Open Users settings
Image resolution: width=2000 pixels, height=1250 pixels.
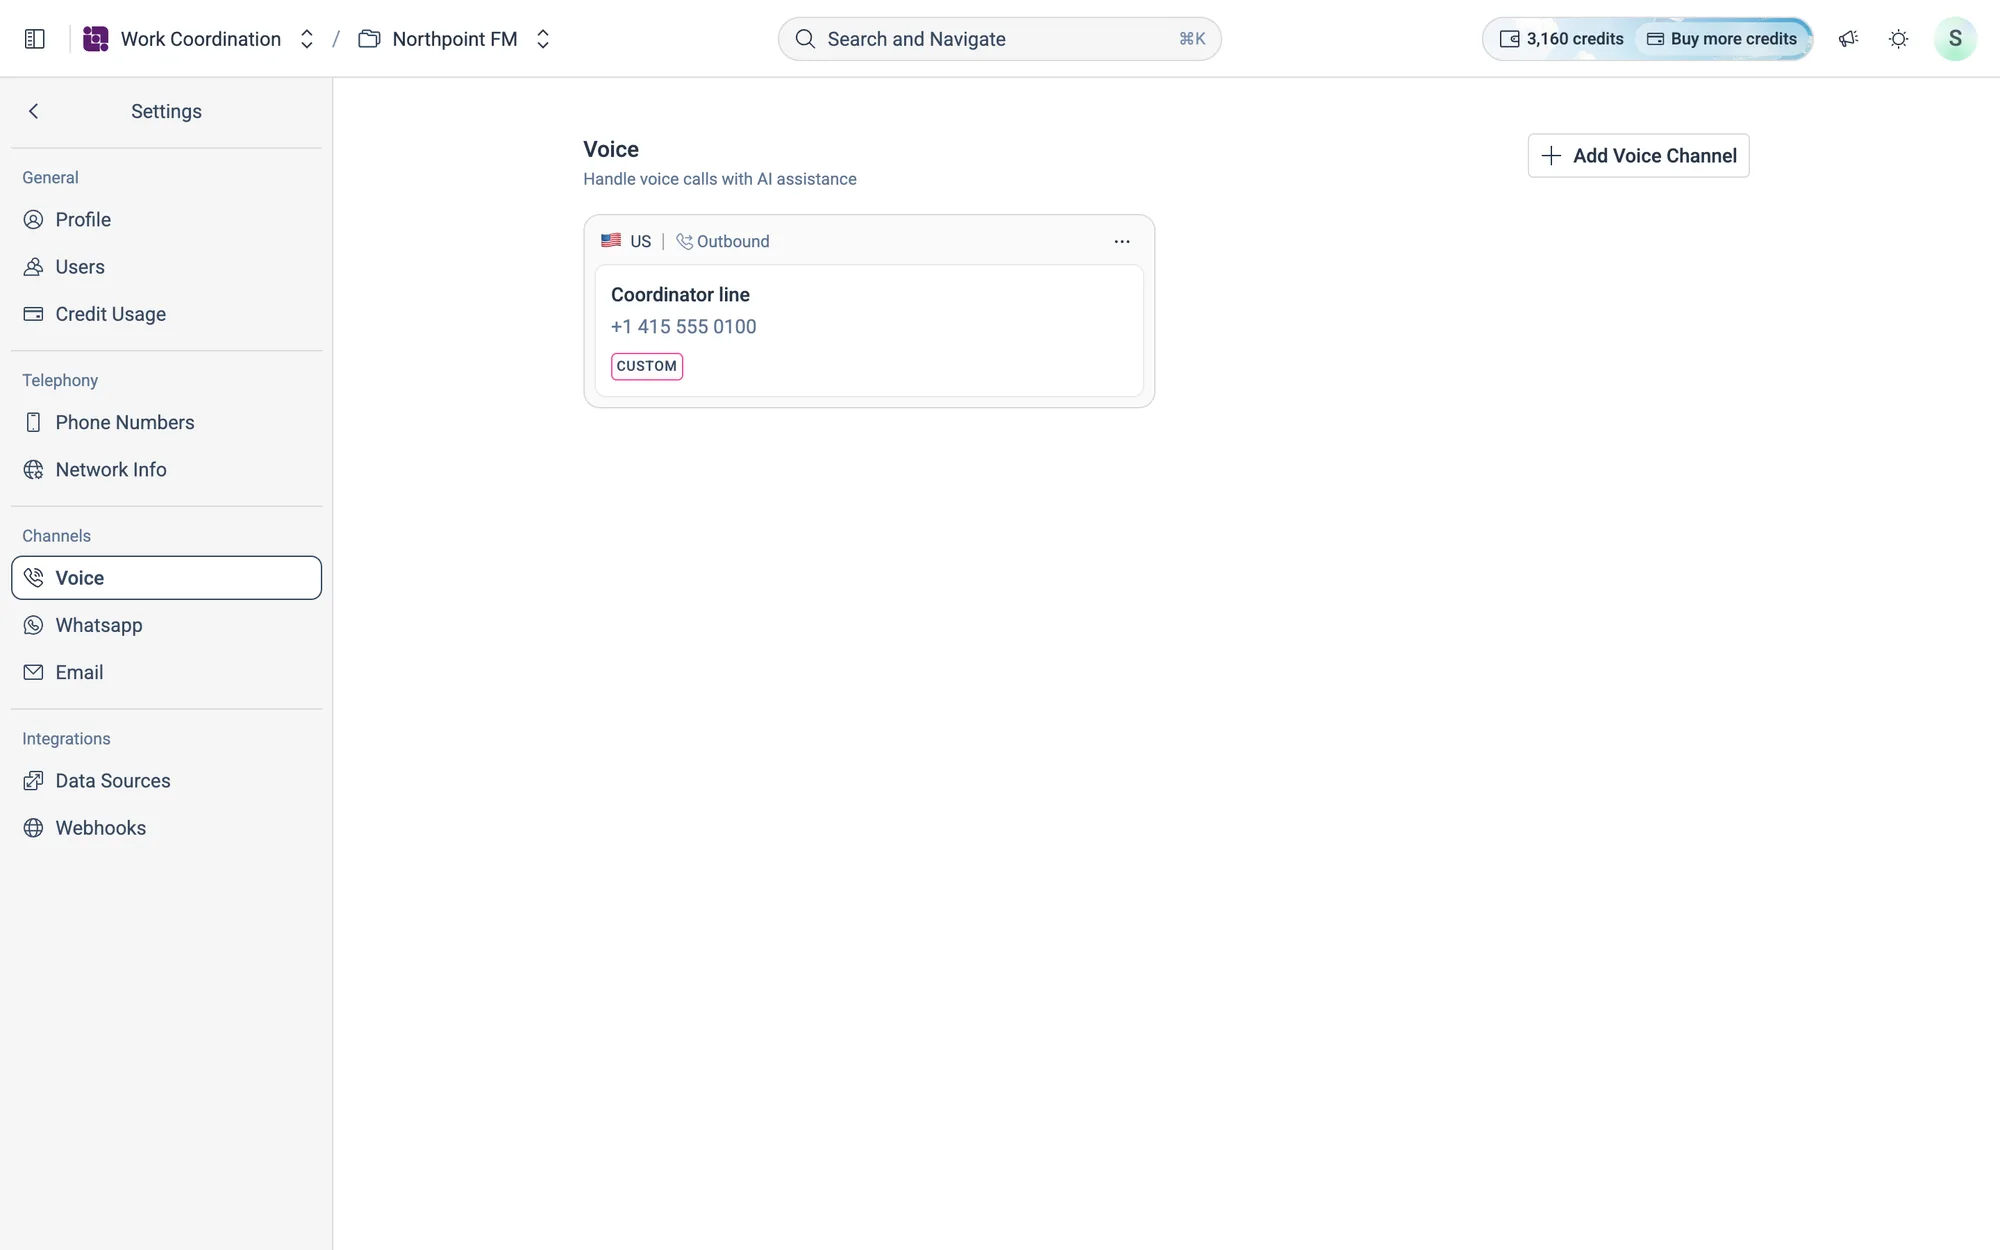[x=167, y=267]
